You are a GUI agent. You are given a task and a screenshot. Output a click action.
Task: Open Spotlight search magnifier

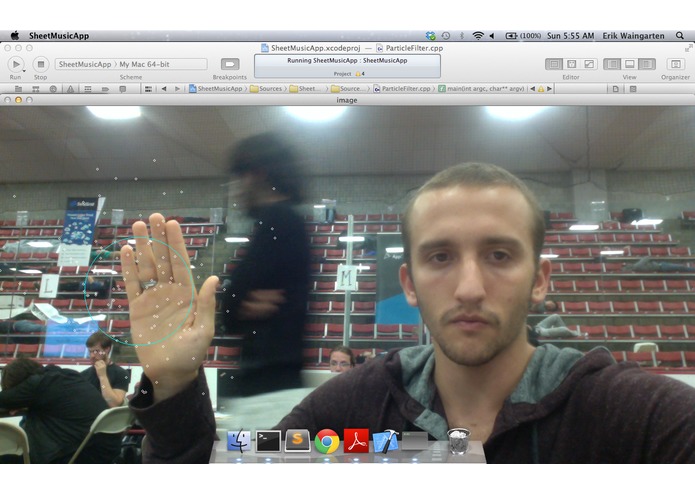679,35
